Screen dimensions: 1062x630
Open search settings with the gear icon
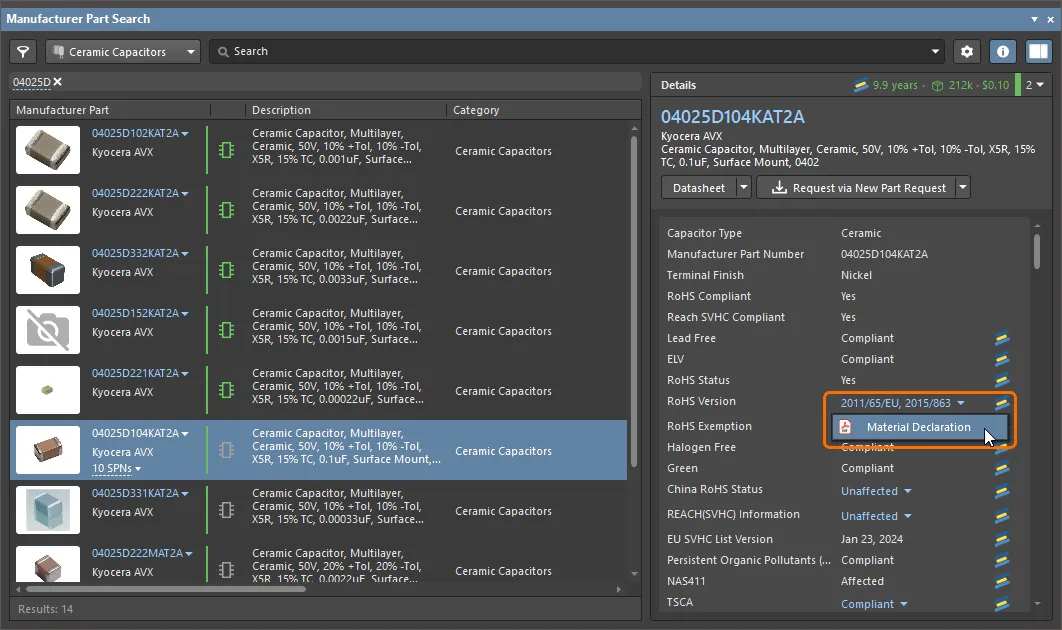click(x=966, y=52)
